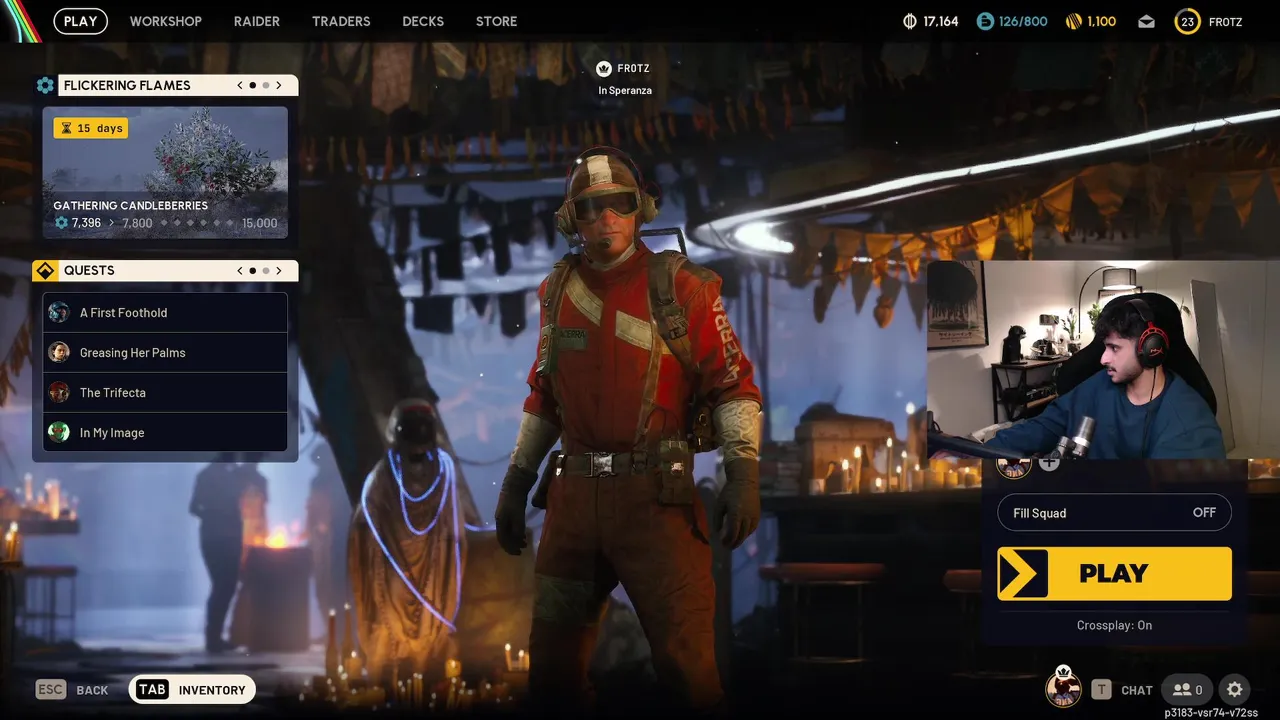The height and width of the screenshot is (720, 1280).
Task: Click the Candleberries progress bar
Action: [198, 223]
